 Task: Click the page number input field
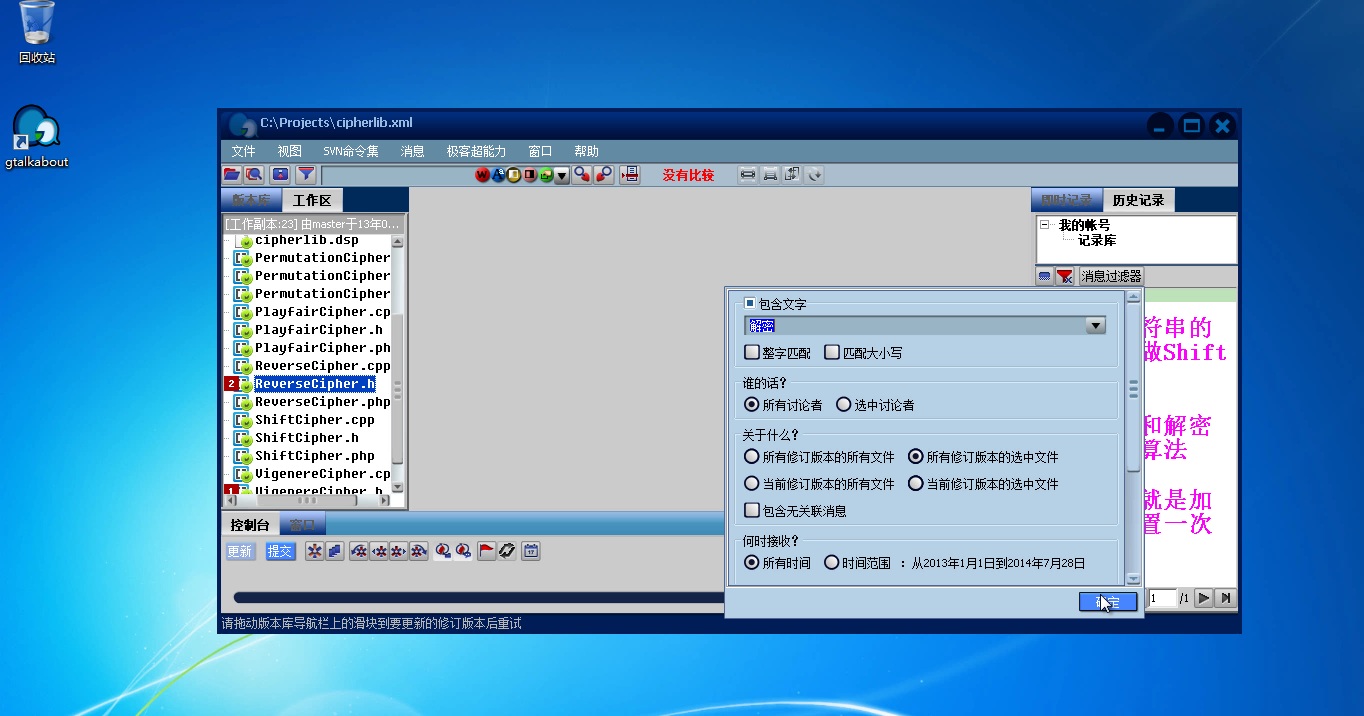[1161, 598]
